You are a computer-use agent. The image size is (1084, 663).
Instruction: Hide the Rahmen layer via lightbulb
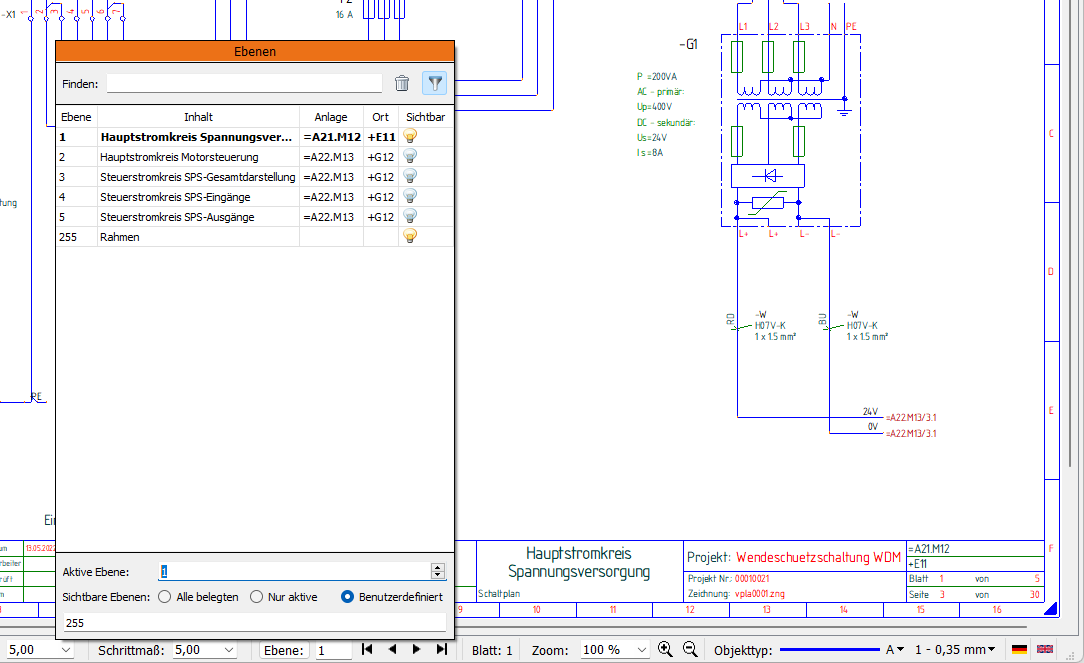click(409, 237)
